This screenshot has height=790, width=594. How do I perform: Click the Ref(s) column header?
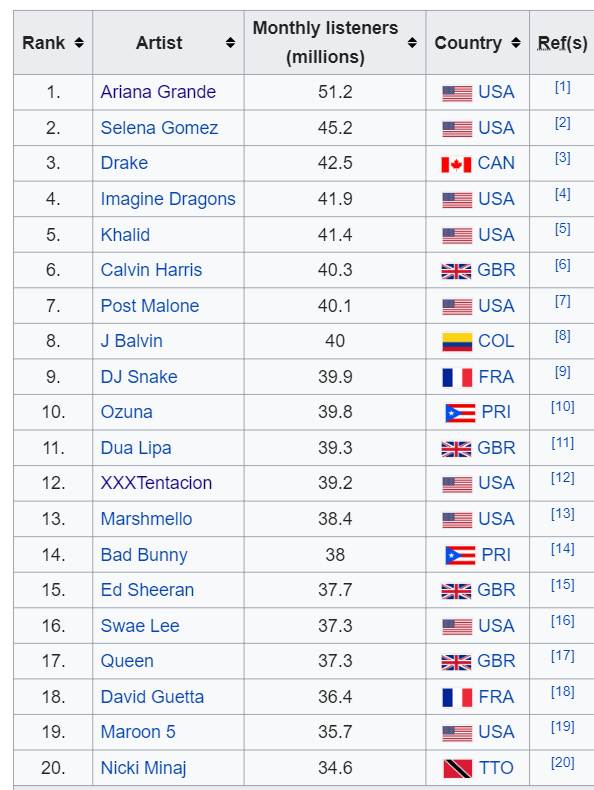(562, 43)
